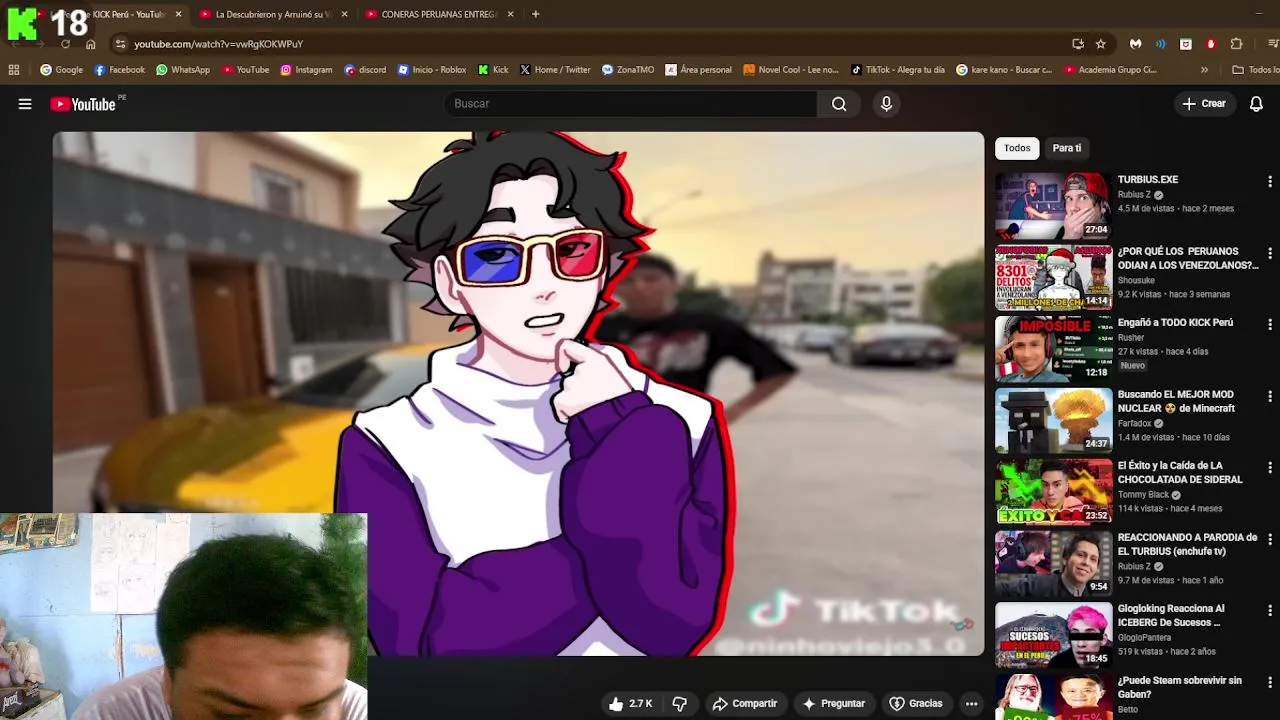Viewport: 1280px width, 720px height.
Task: Open the Todos los bookmarks folder
Action: (x=1255, y=70)
